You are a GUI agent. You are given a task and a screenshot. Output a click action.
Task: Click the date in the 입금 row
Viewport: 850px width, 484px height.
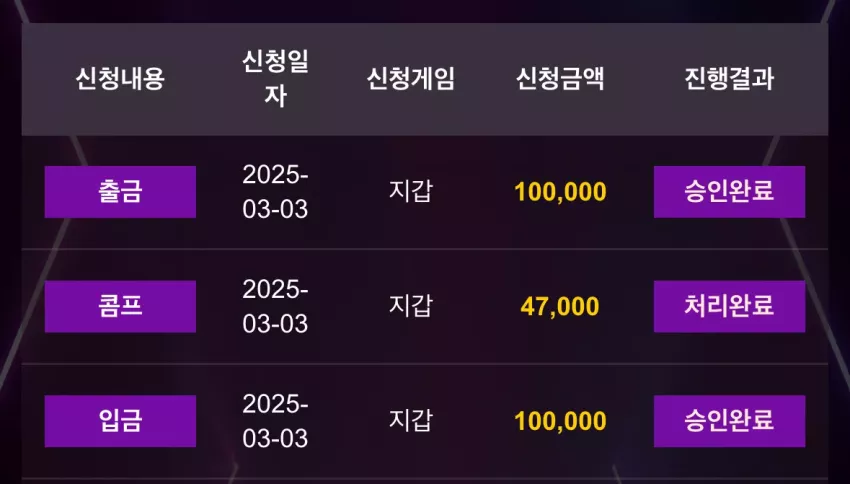pyautogui.click(x=275, y=421)
